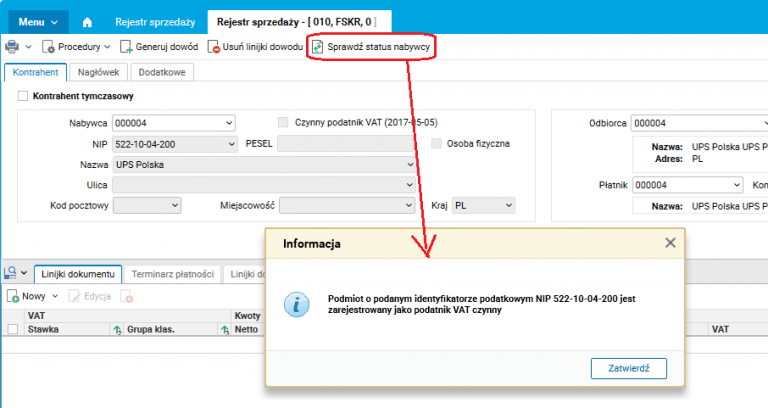Click the Stawka column header
This screenshot has width=768, height=408.
(43, 329)
